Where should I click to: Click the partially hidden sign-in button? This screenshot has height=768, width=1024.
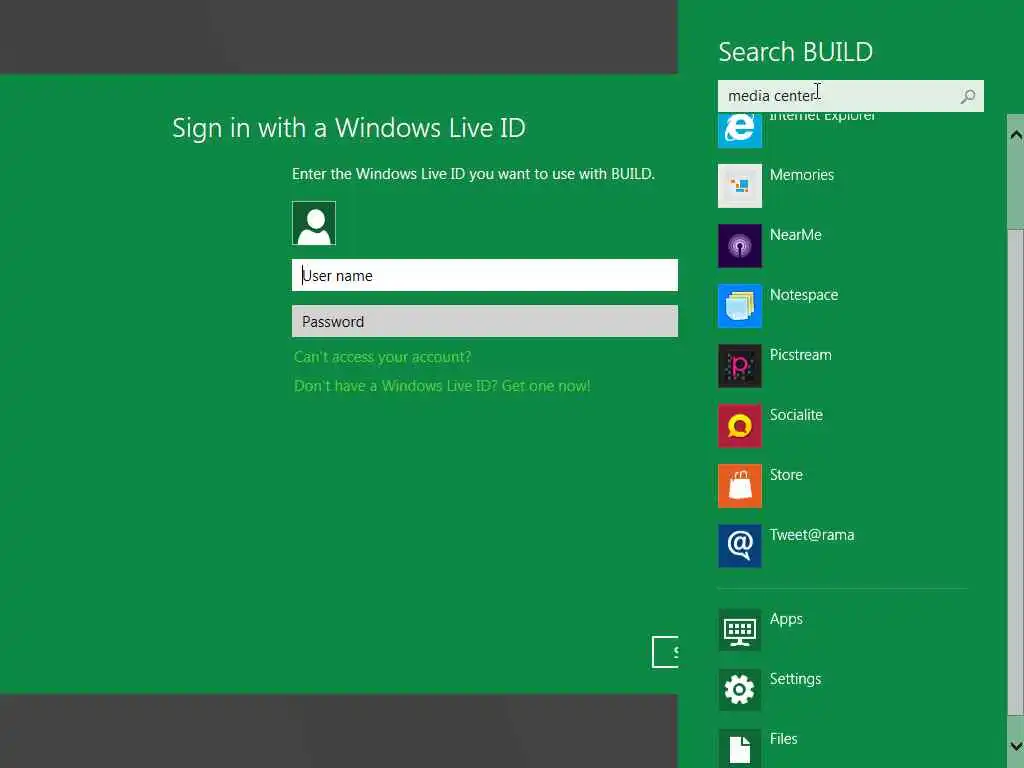point(665,652)
